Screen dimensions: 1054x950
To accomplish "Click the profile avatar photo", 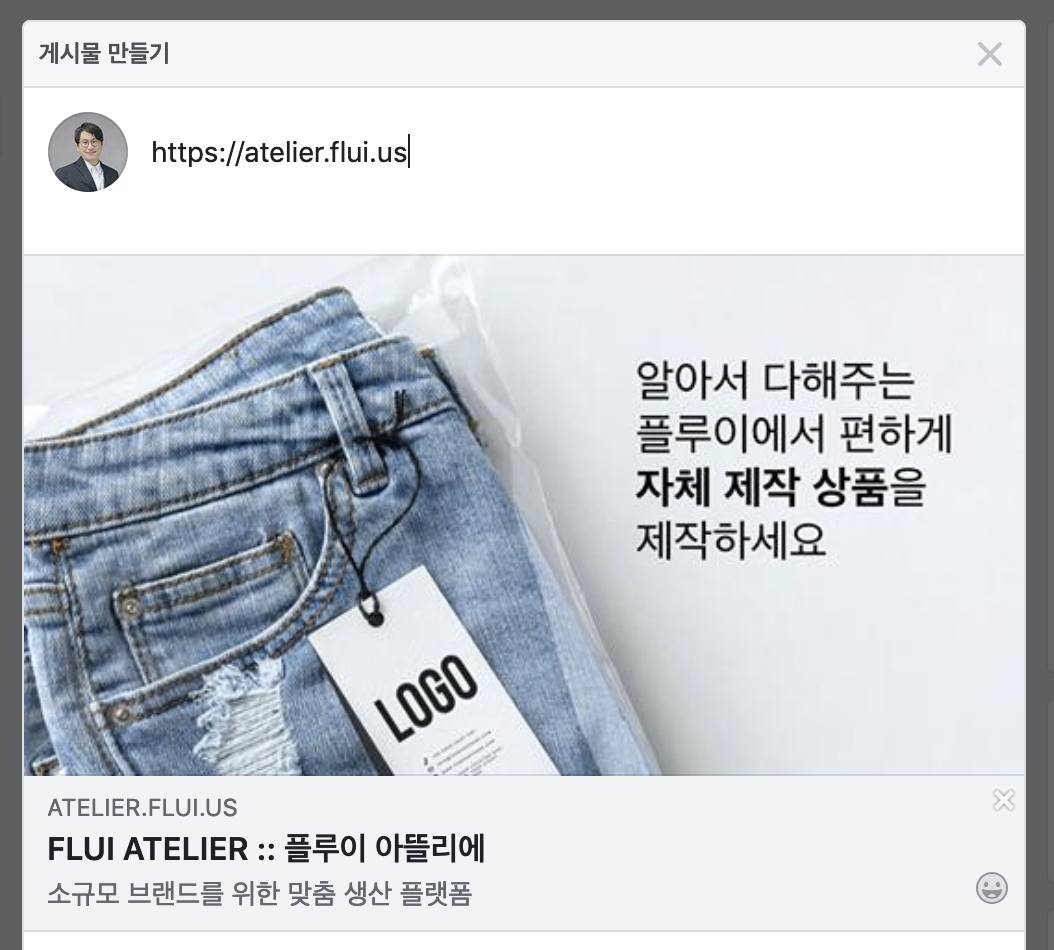I will pyautogui.click(x=88, y=152).
